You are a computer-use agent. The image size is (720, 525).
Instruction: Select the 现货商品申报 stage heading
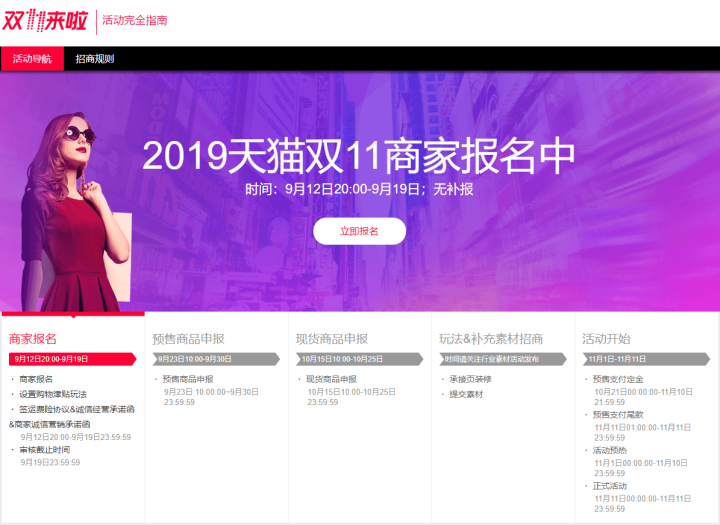[x=332, y=339]
